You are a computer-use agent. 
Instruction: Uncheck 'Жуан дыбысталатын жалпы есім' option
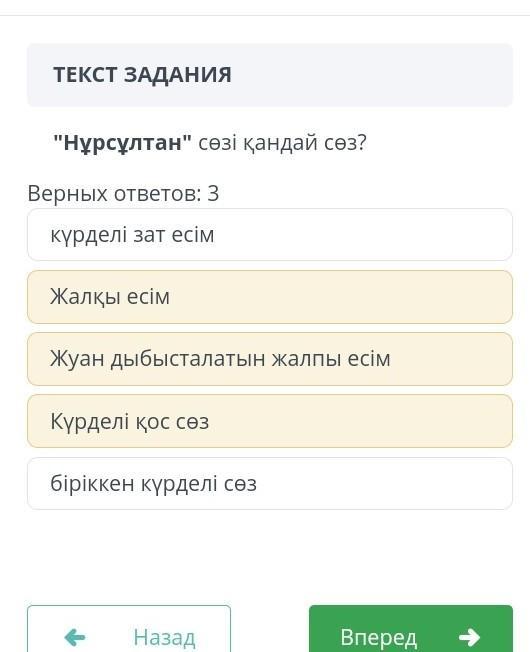[x=270, y=359]
